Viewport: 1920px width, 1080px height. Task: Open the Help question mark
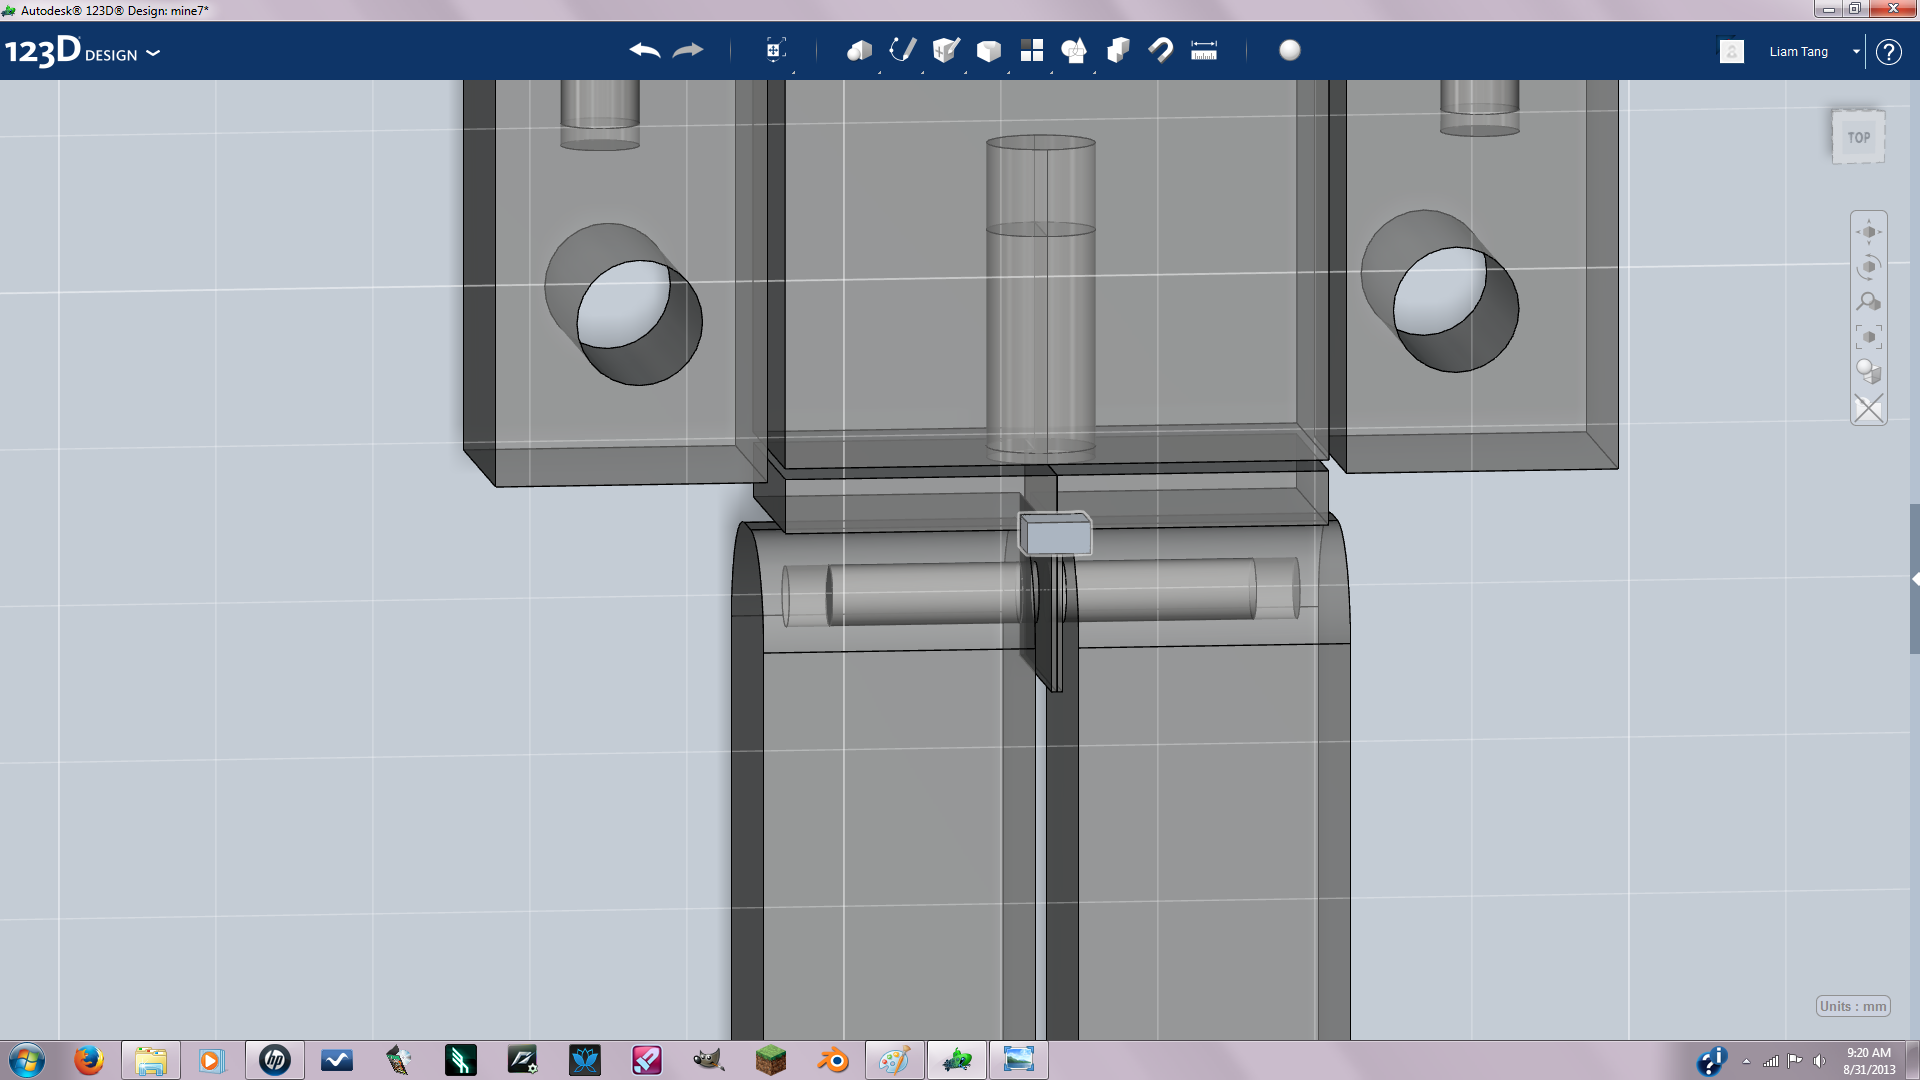[1888, 52]
